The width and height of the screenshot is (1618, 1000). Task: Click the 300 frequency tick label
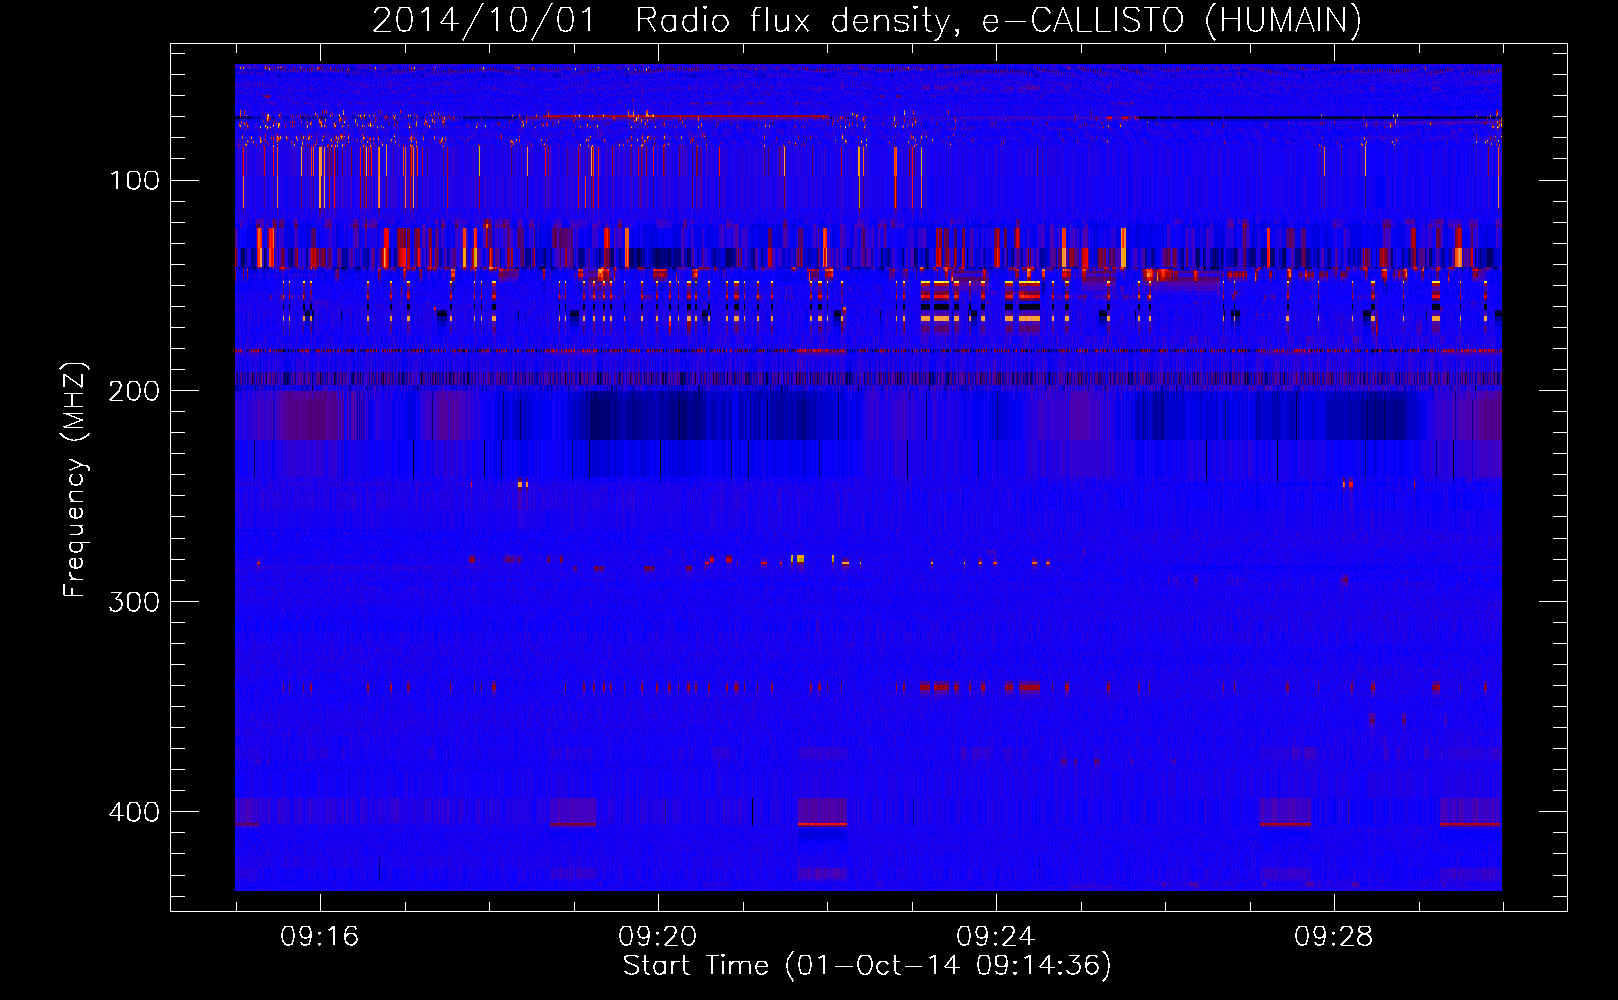(x=134, y=602)
